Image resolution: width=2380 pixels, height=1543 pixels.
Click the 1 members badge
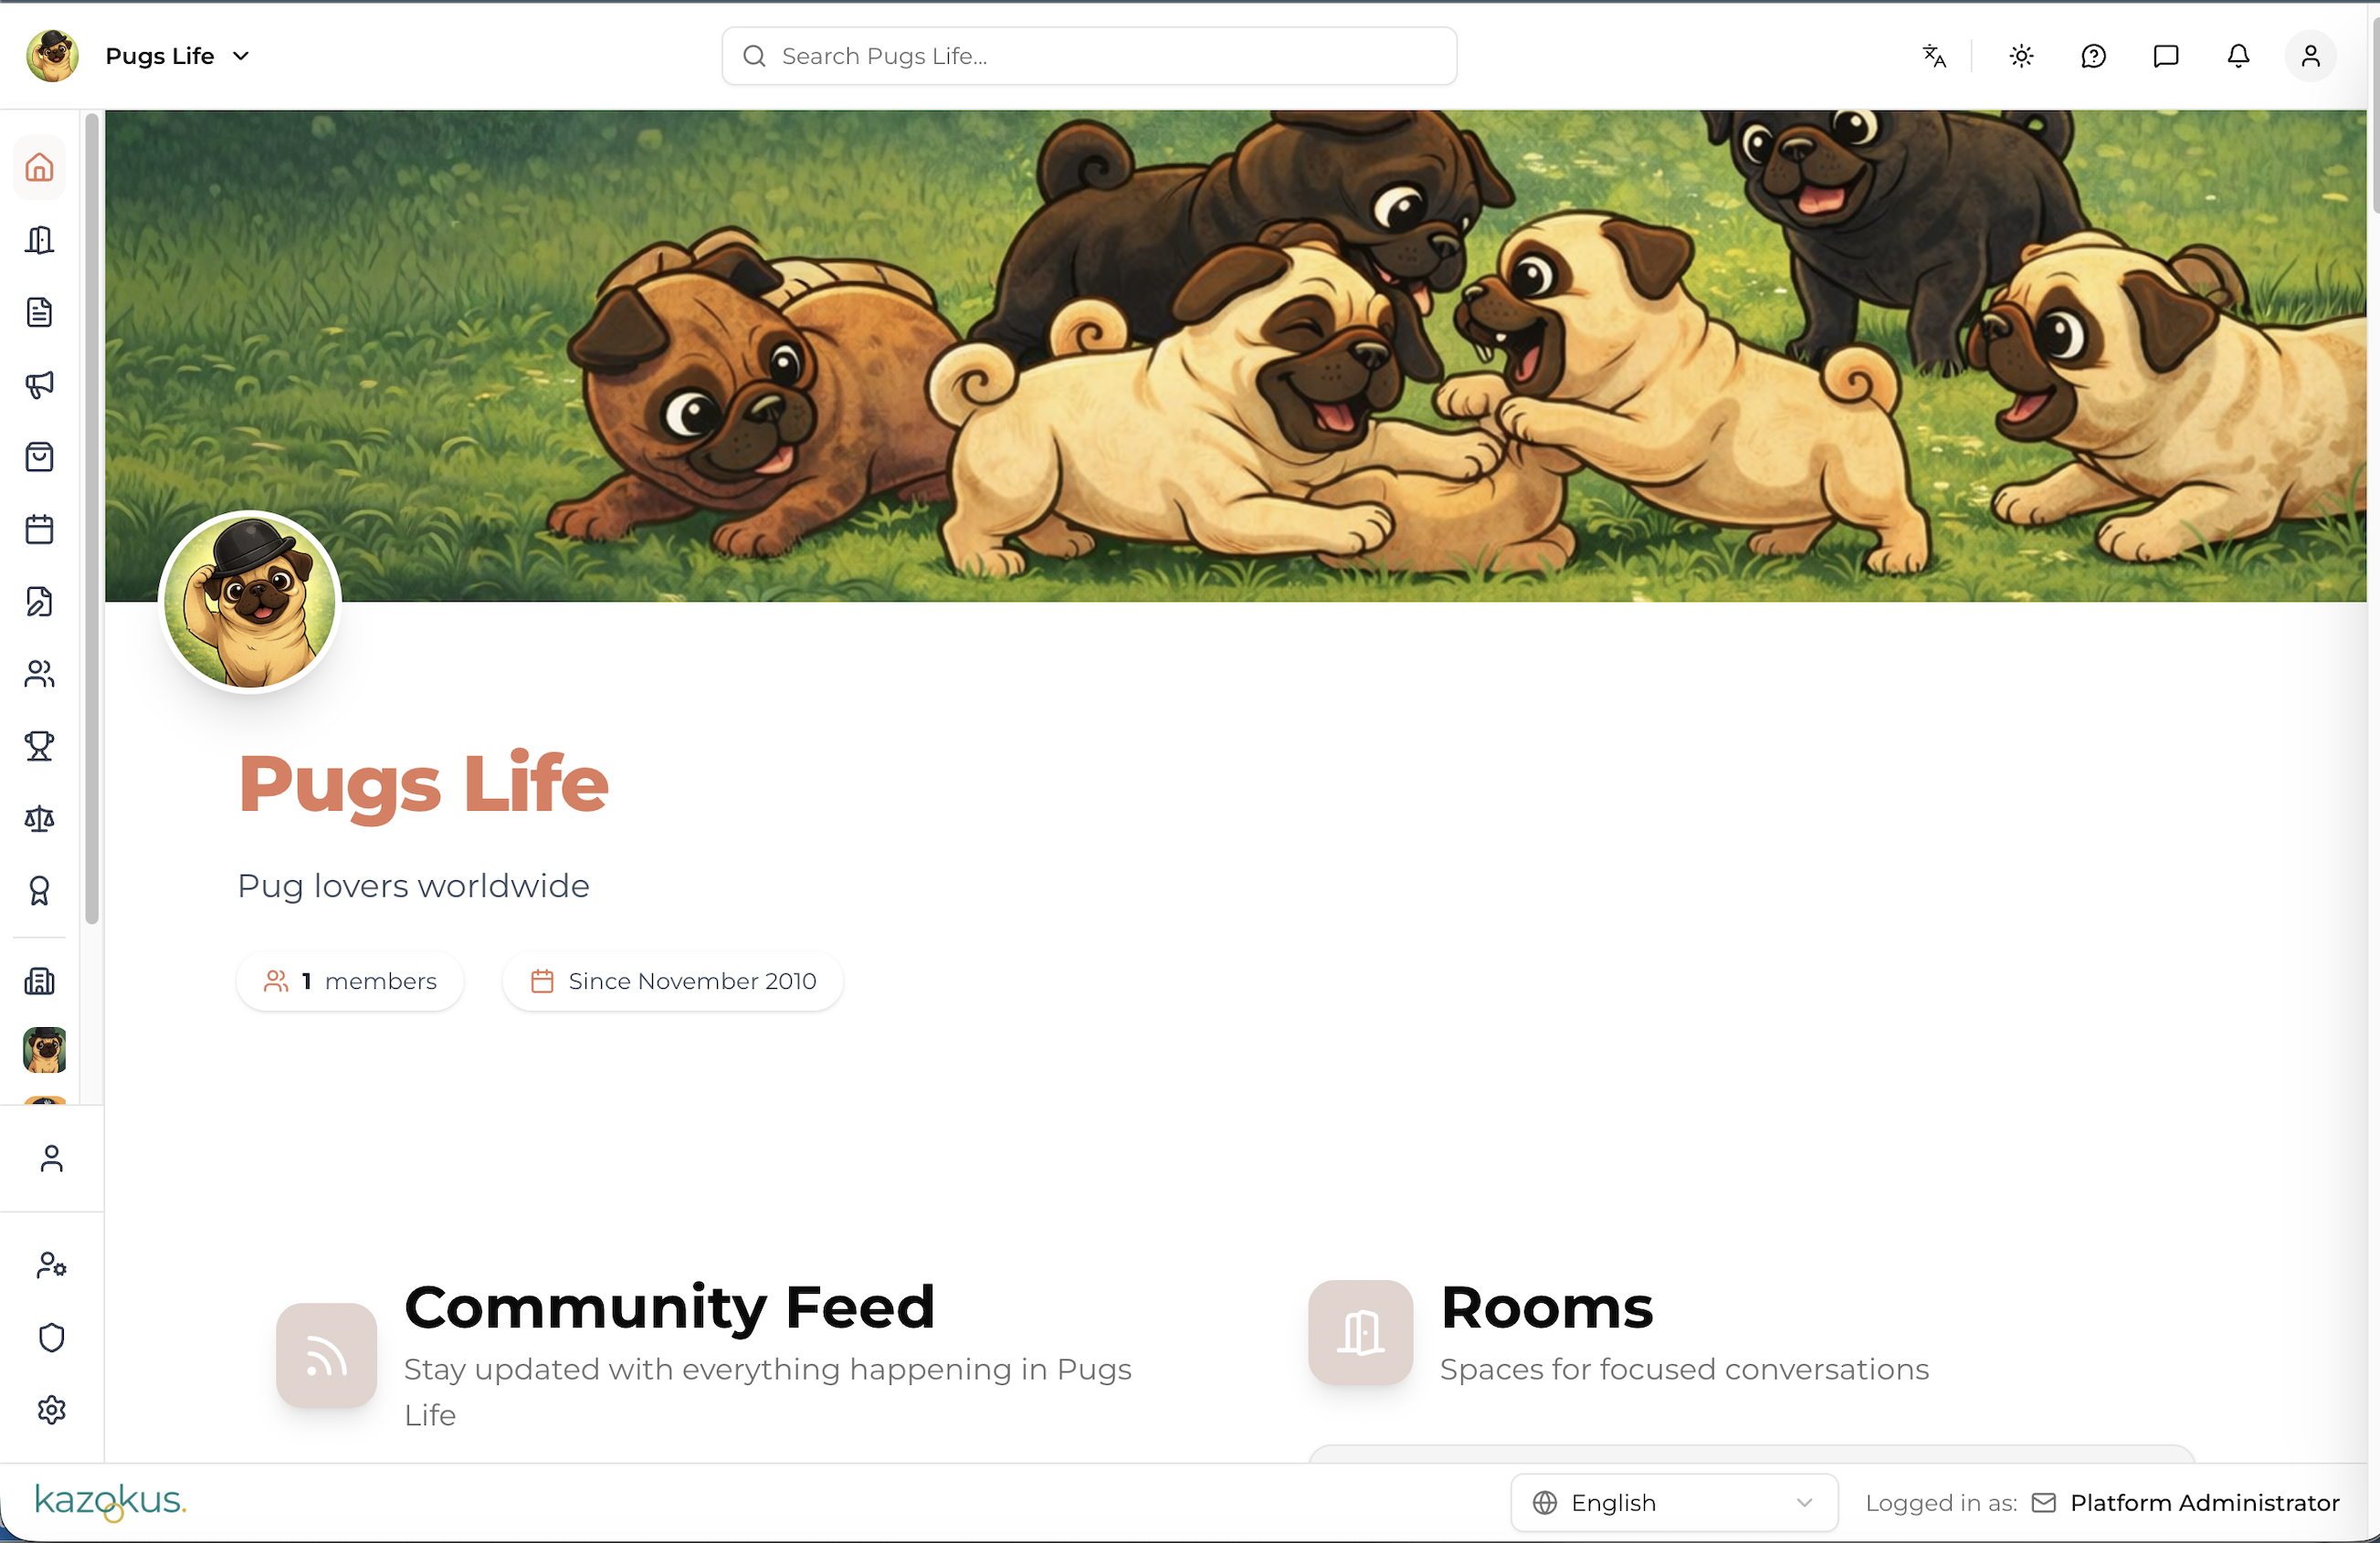pyautogui.click(x=350, y=981)
